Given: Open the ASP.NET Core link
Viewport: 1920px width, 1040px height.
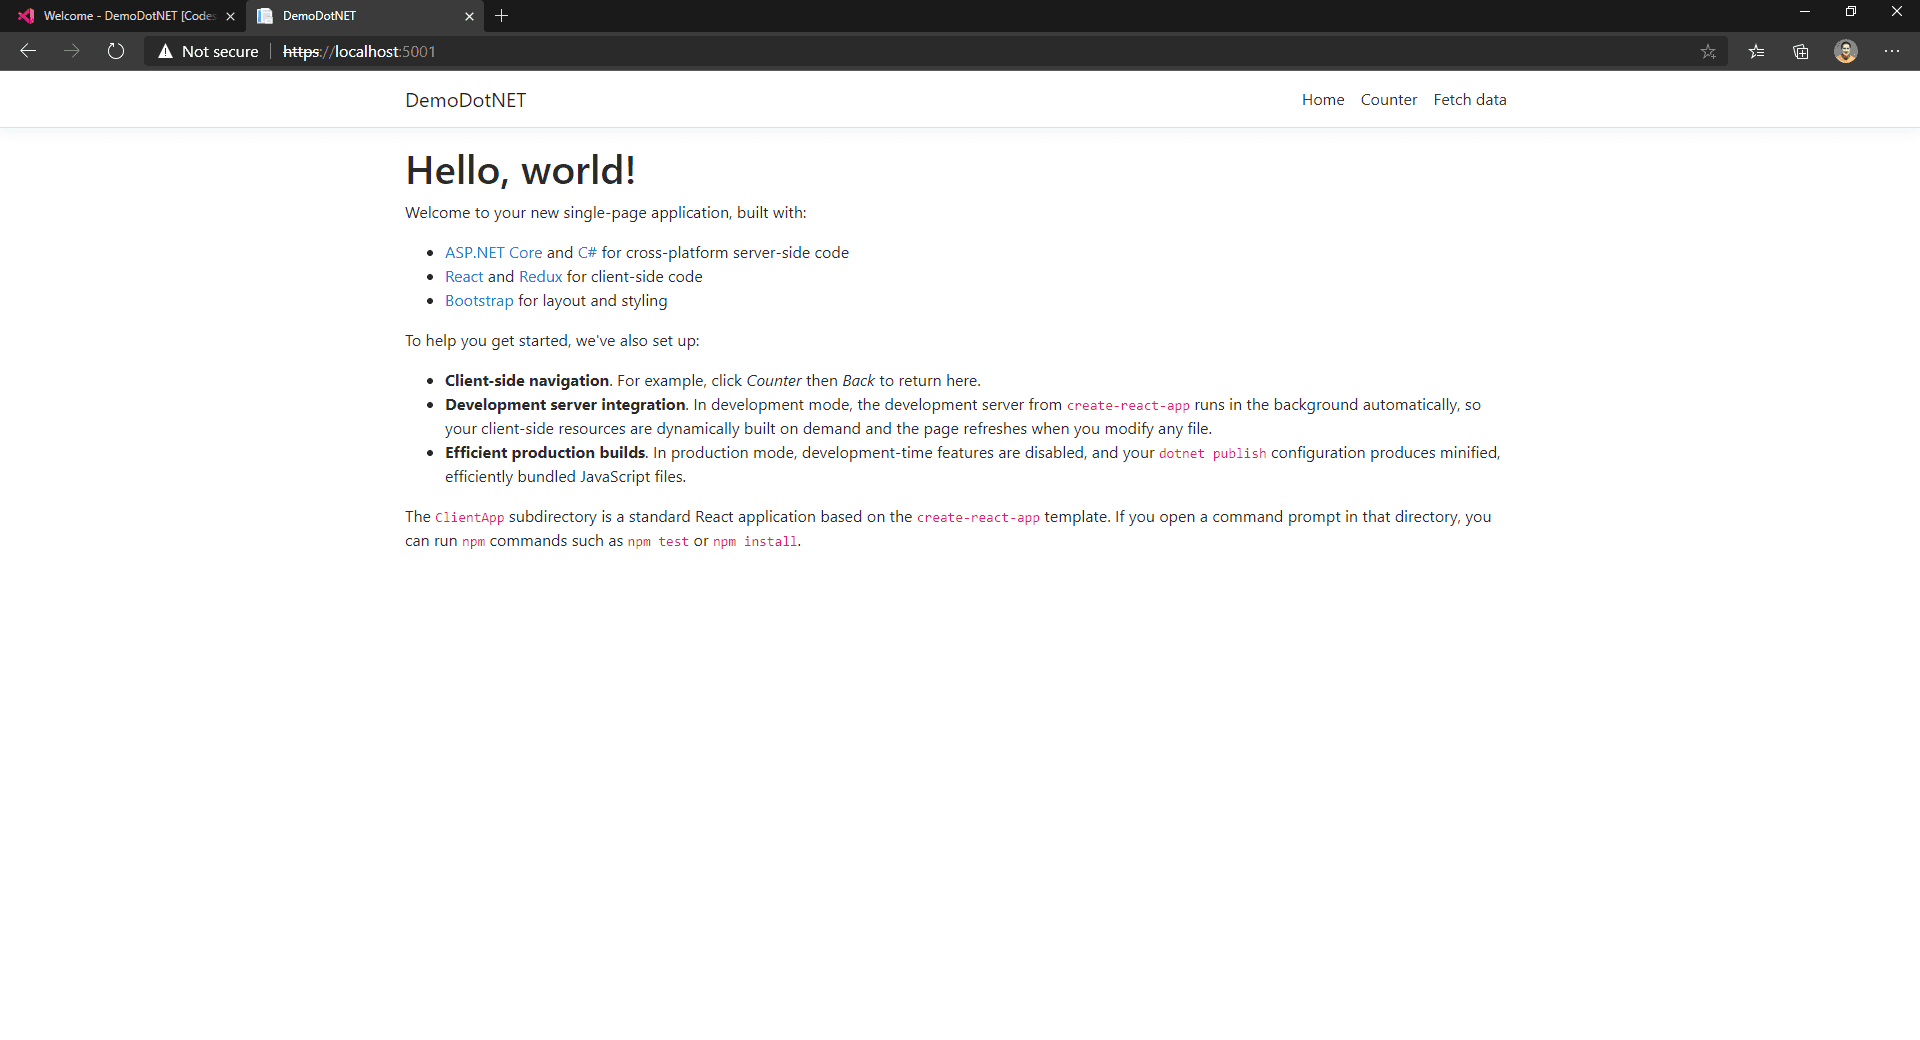Looking at the screenshot, I should point(494,253).
